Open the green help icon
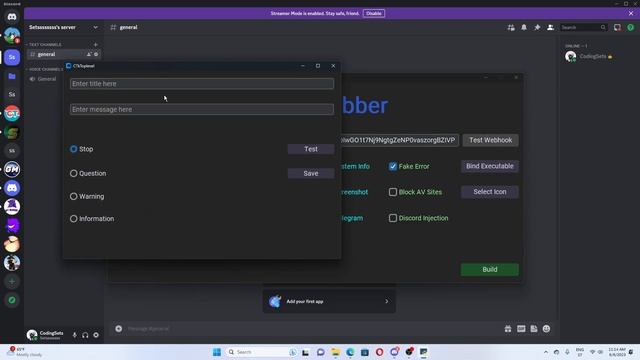This screenshot has width=640, height=360. (631, 27)
